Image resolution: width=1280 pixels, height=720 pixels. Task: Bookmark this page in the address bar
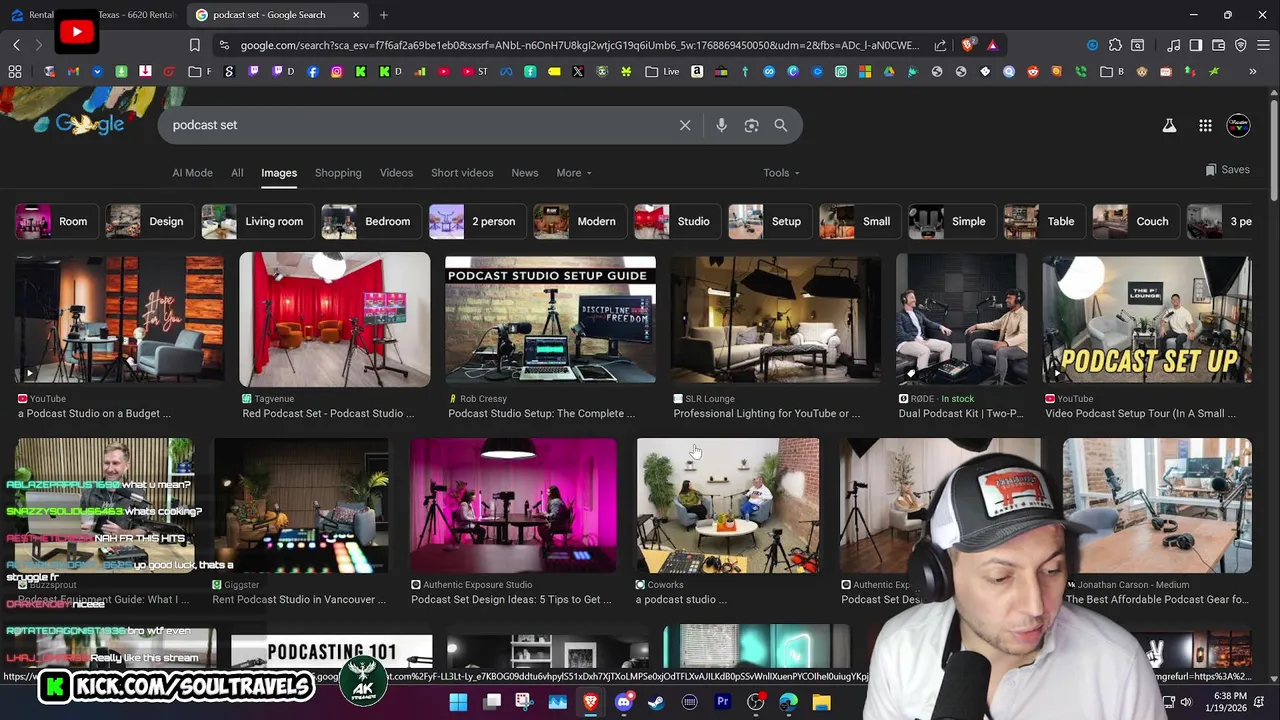click(x=194, y=45)
